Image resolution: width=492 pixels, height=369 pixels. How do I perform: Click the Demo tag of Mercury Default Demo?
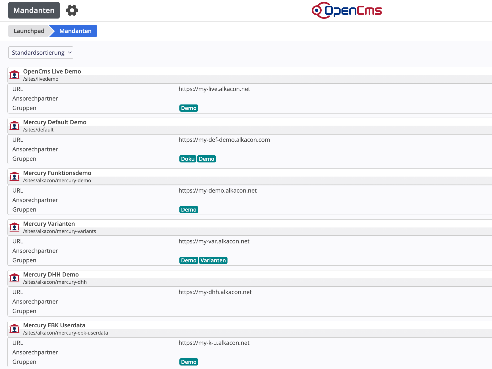coord(206,159)
